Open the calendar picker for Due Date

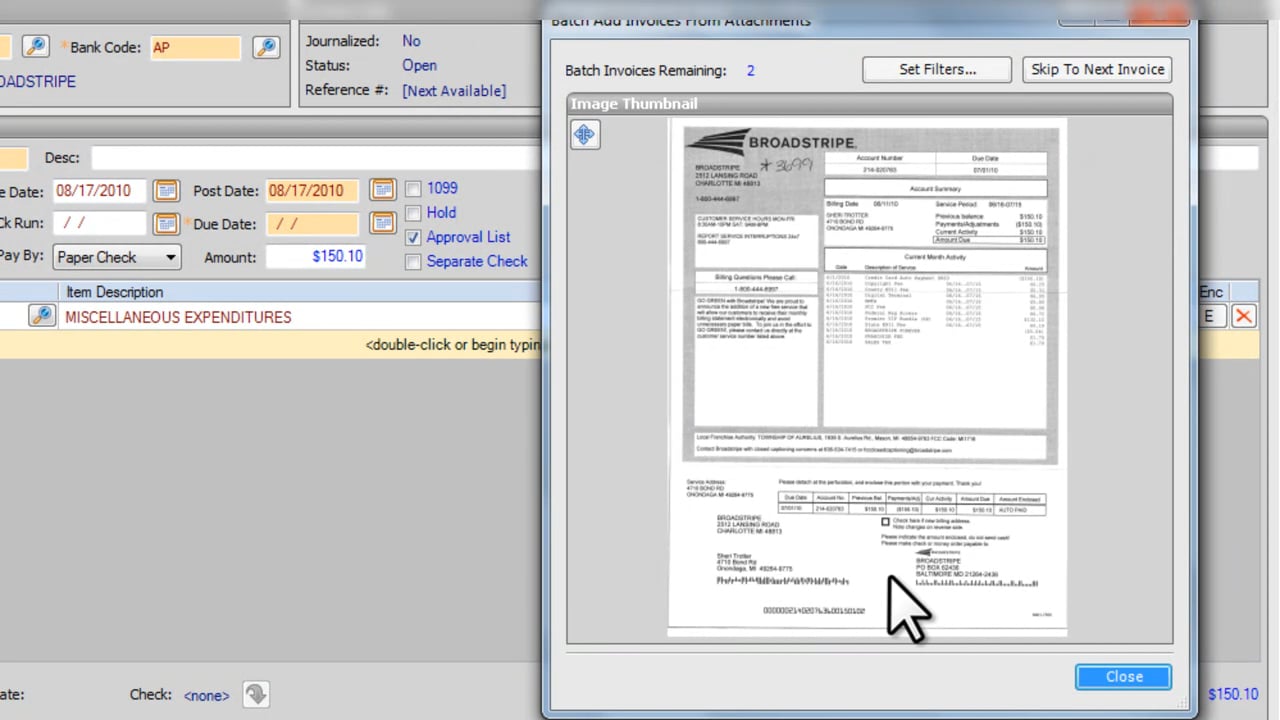382,223
